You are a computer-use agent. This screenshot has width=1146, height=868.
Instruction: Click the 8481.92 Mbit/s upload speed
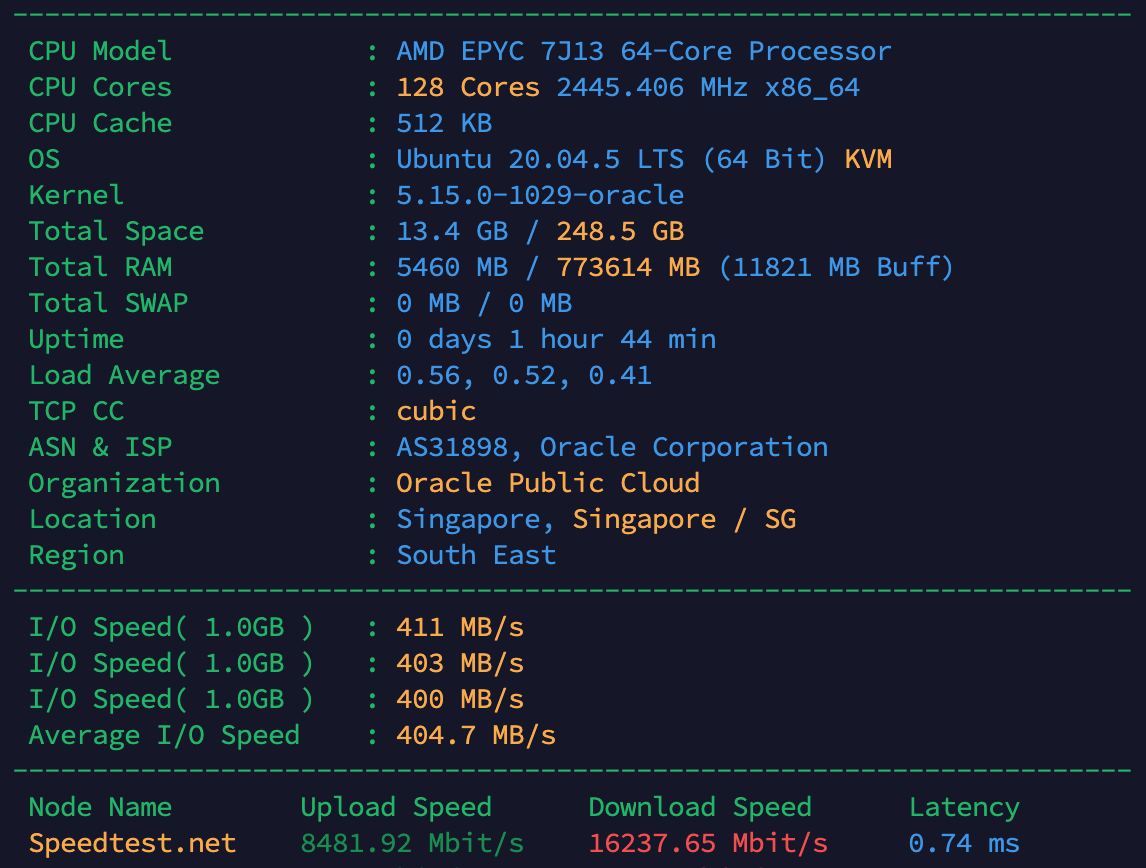click(412, 843)
